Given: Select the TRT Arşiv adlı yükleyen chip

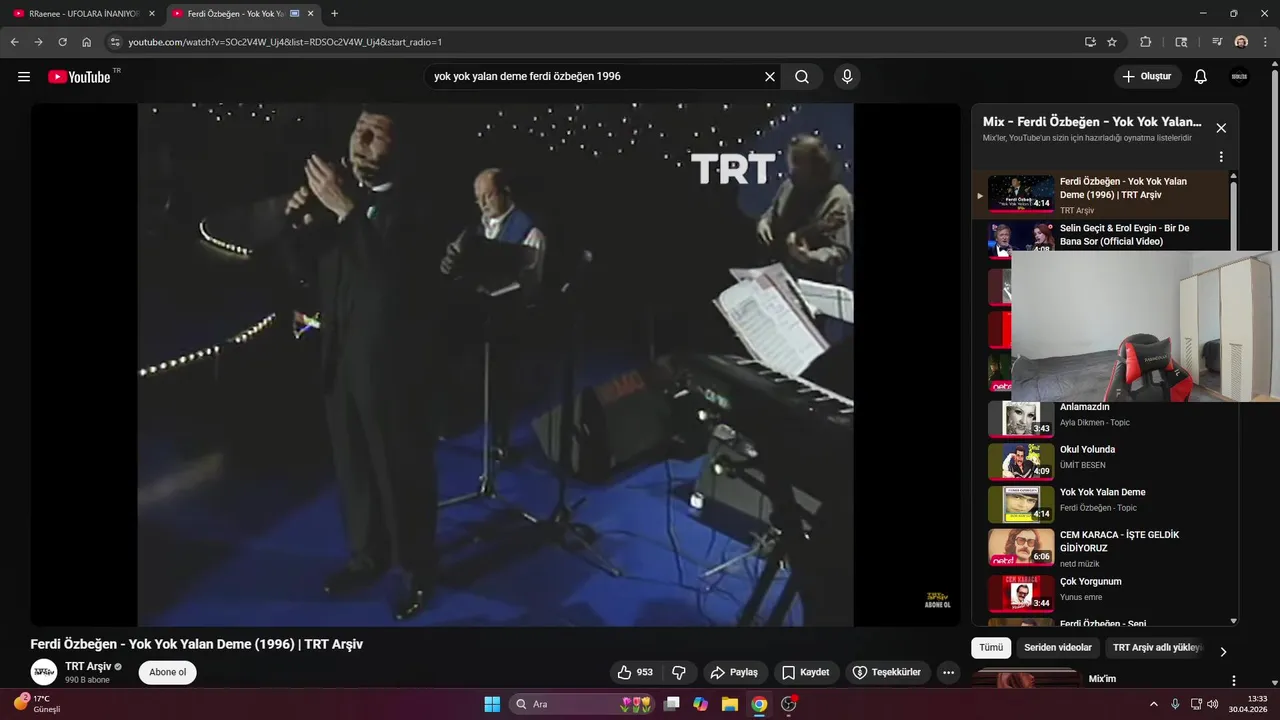Looking at the screenshot, I should 1157,648.
